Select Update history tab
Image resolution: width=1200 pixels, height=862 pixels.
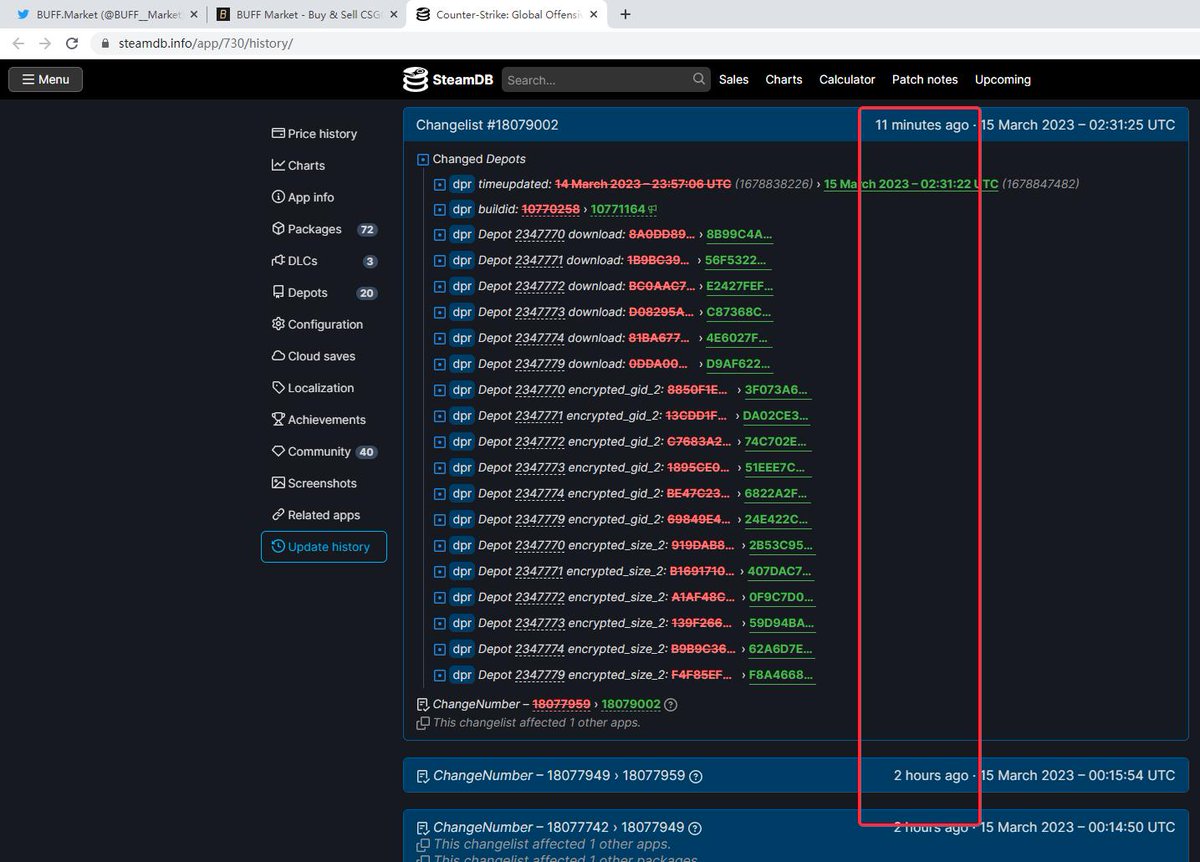(324, 547)
